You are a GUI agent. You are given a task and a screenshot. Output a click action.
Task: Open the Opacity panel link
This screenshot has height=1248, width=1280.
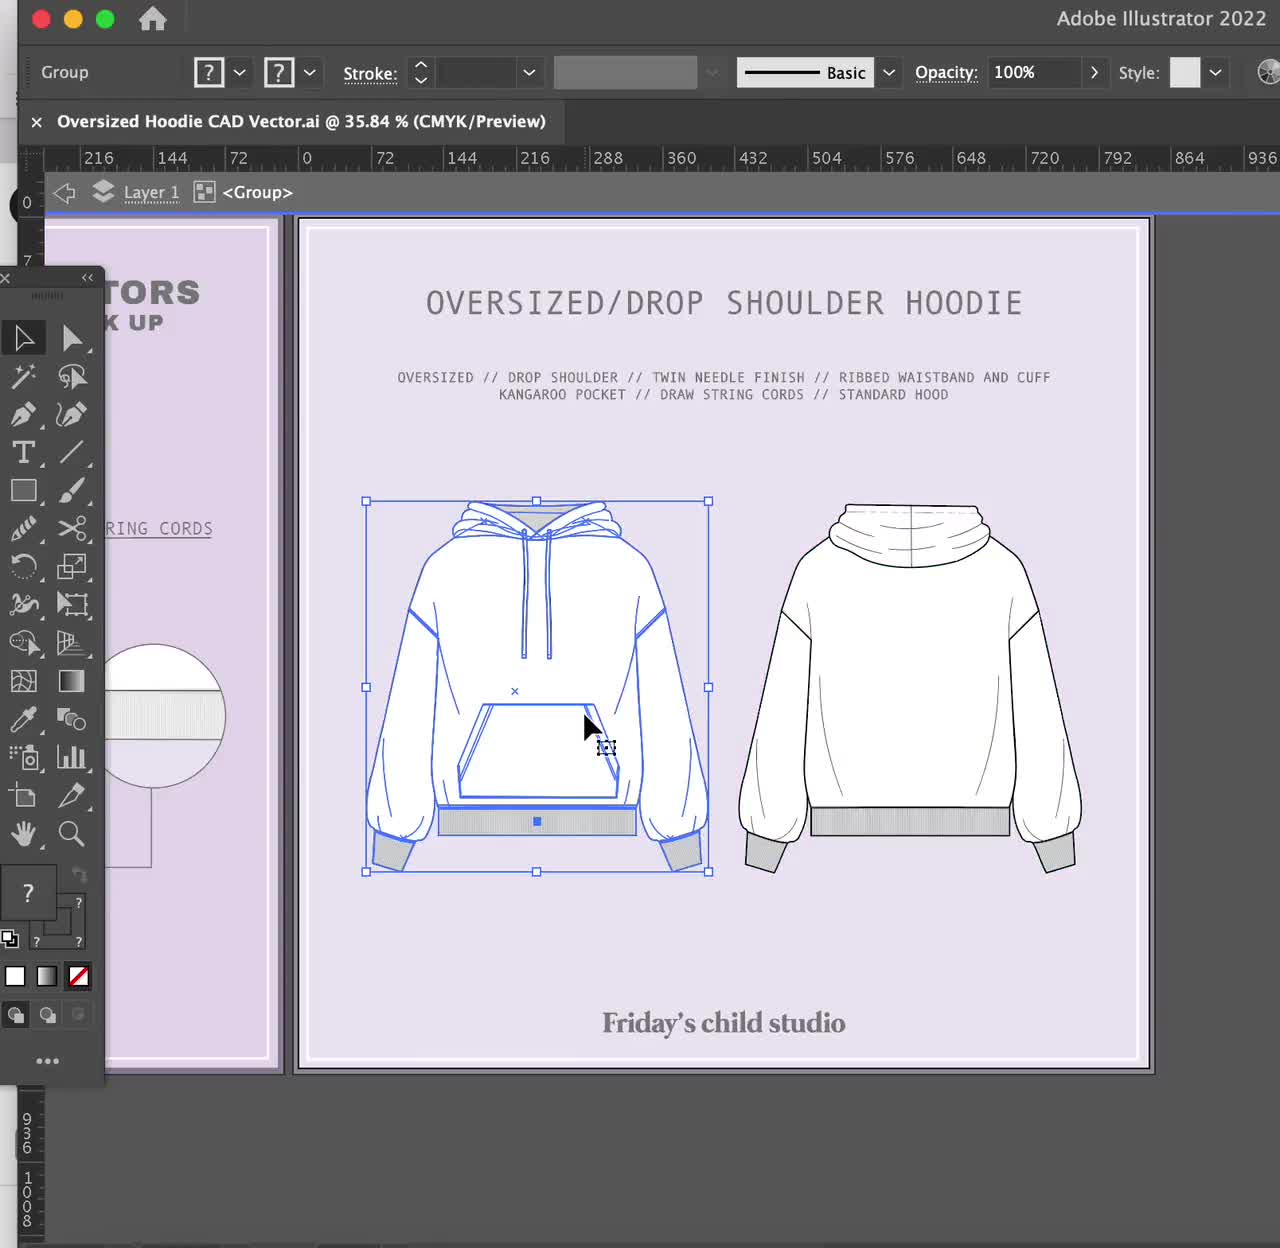point(946,72)
